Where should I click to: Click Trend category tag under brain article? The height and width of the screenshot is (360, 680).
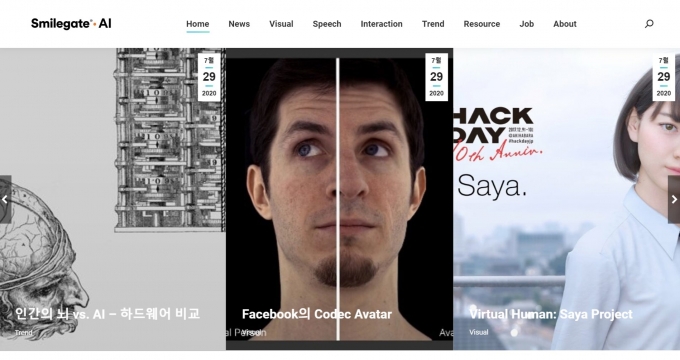pos(23,333)
